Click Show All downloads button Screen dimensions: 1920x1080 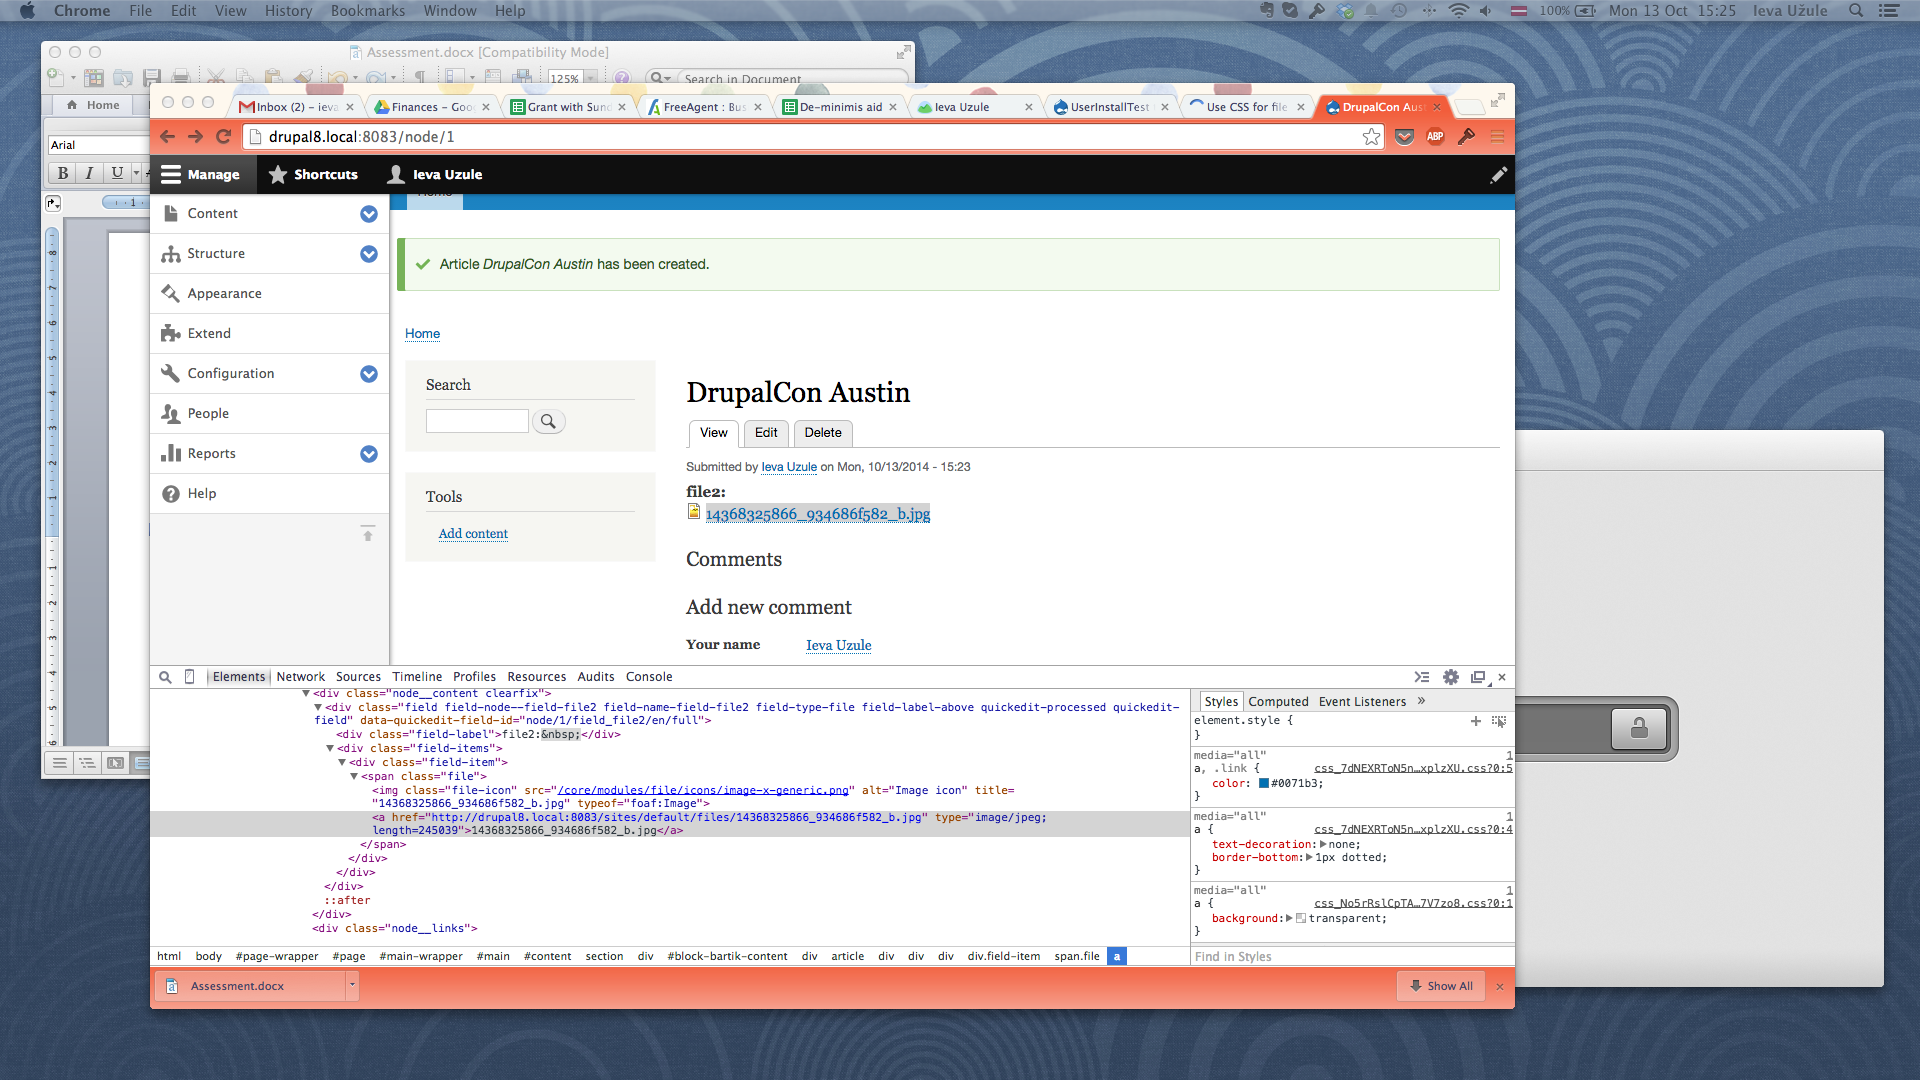click(x=1441, y=986)
